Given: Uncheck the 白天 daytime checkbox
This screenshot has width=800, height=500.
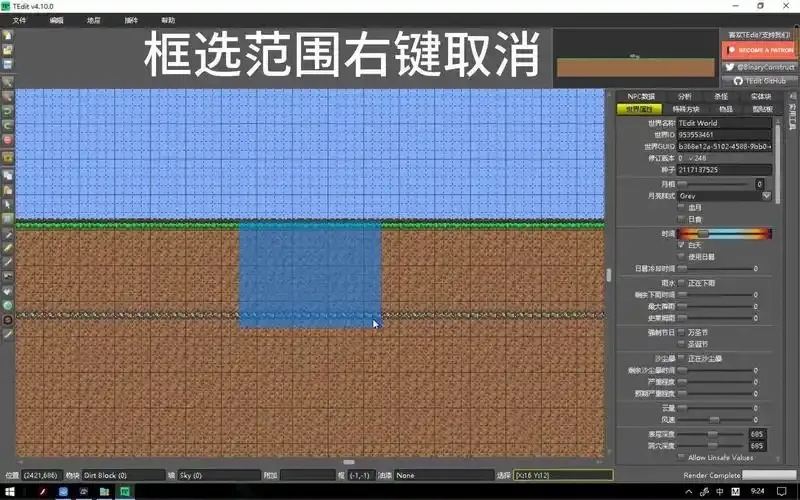Looking at the screenshot, I should [x=681, y=245].
